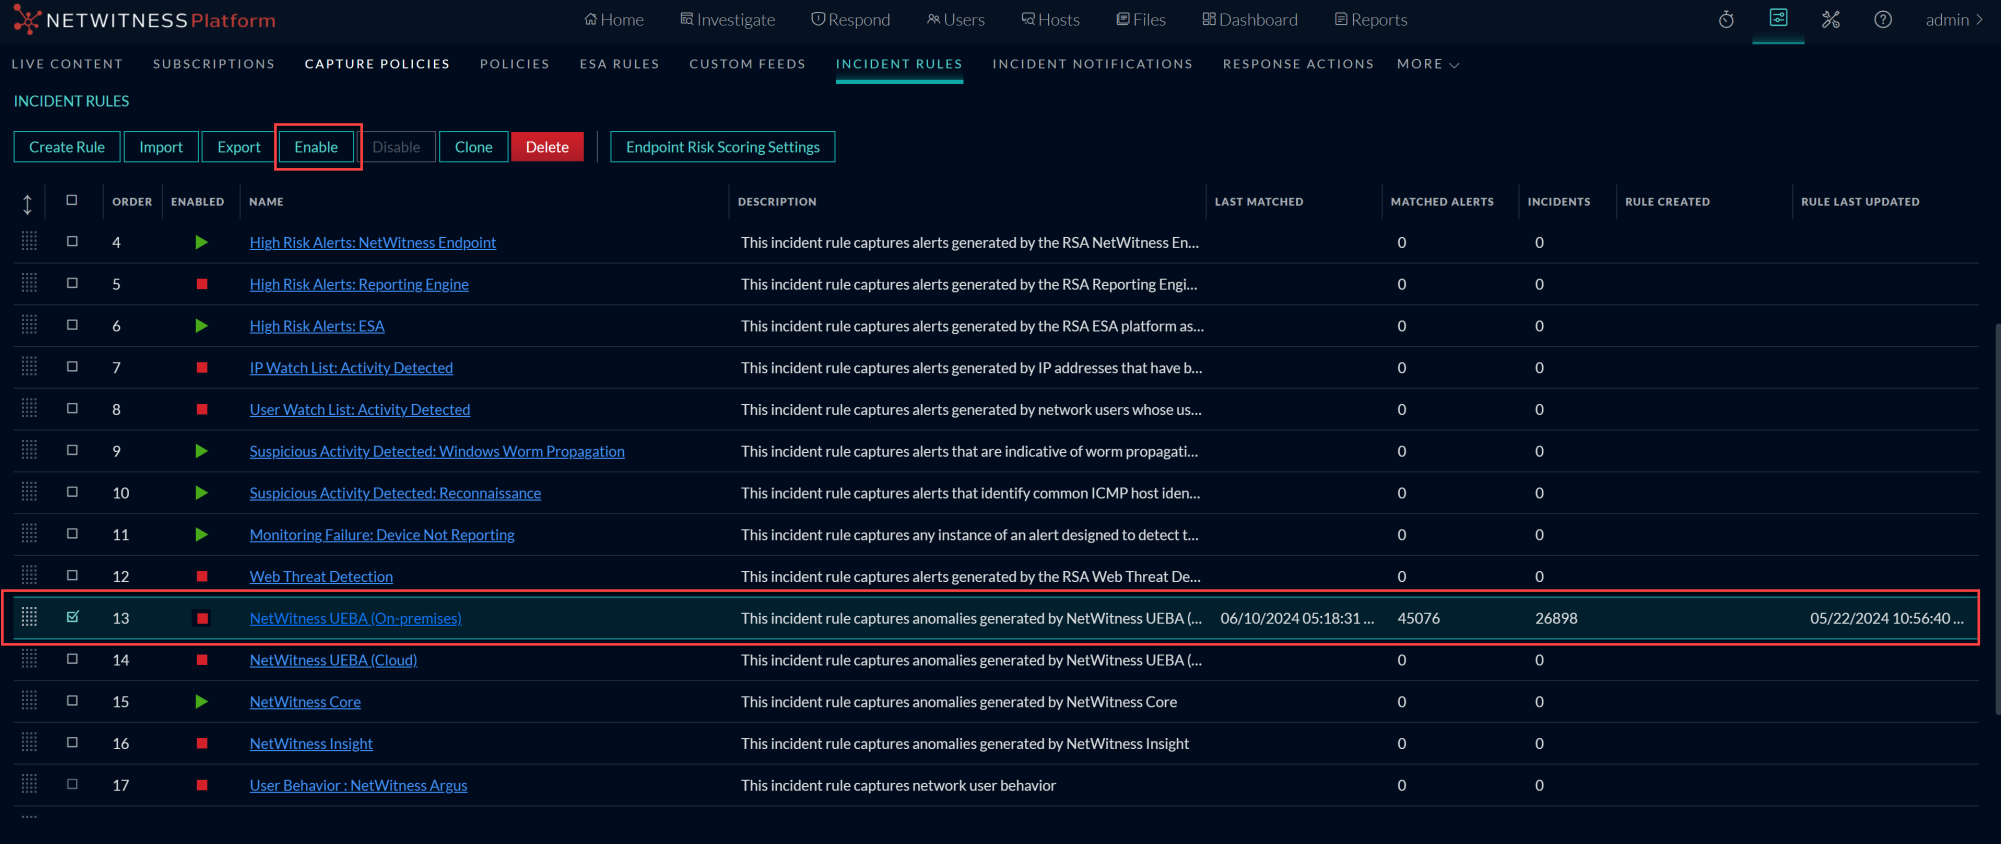
Task: Click red disabled icon for NetWitness Argus rule
Action: (202, 785)
